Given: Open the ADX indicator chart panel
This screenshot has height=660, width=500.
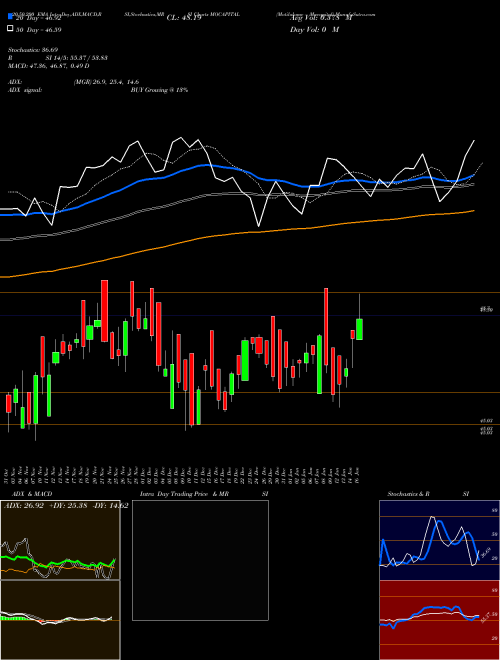Looking at the screenshot, I should point(60,540).
